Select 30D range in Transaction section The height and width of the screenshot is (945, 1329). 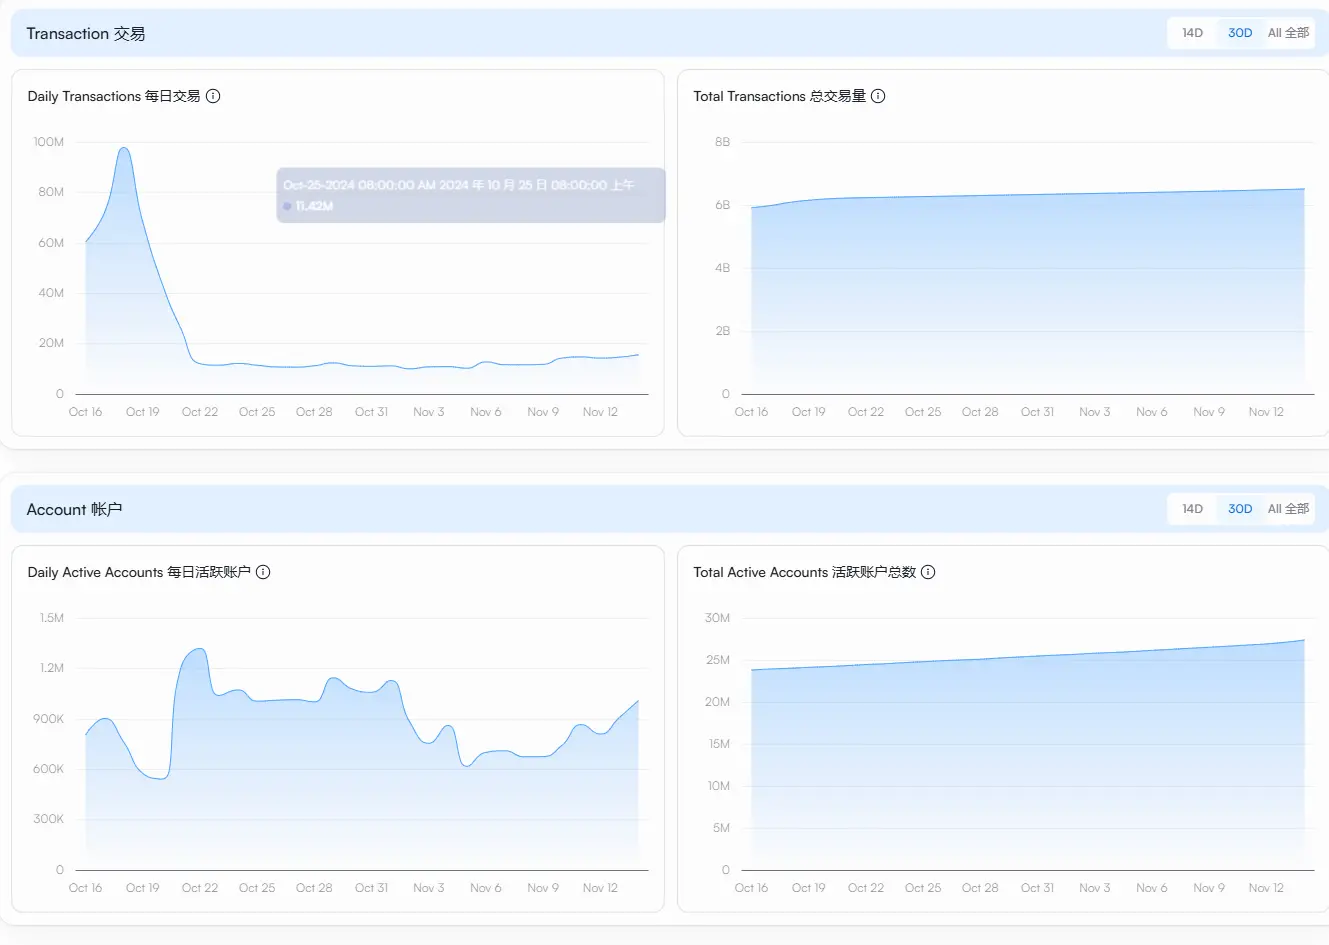coord(1240,33)
